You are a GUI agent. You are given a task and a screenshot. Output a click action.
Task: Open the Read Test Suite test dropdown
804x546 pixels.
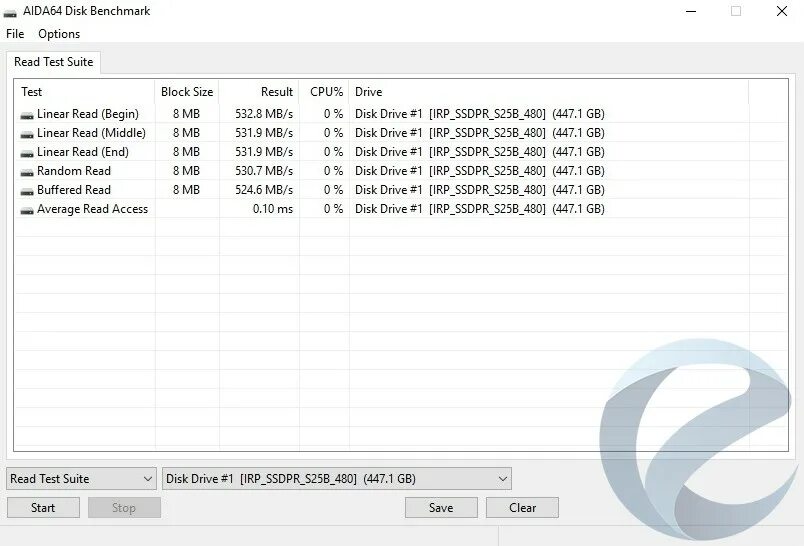82,478
